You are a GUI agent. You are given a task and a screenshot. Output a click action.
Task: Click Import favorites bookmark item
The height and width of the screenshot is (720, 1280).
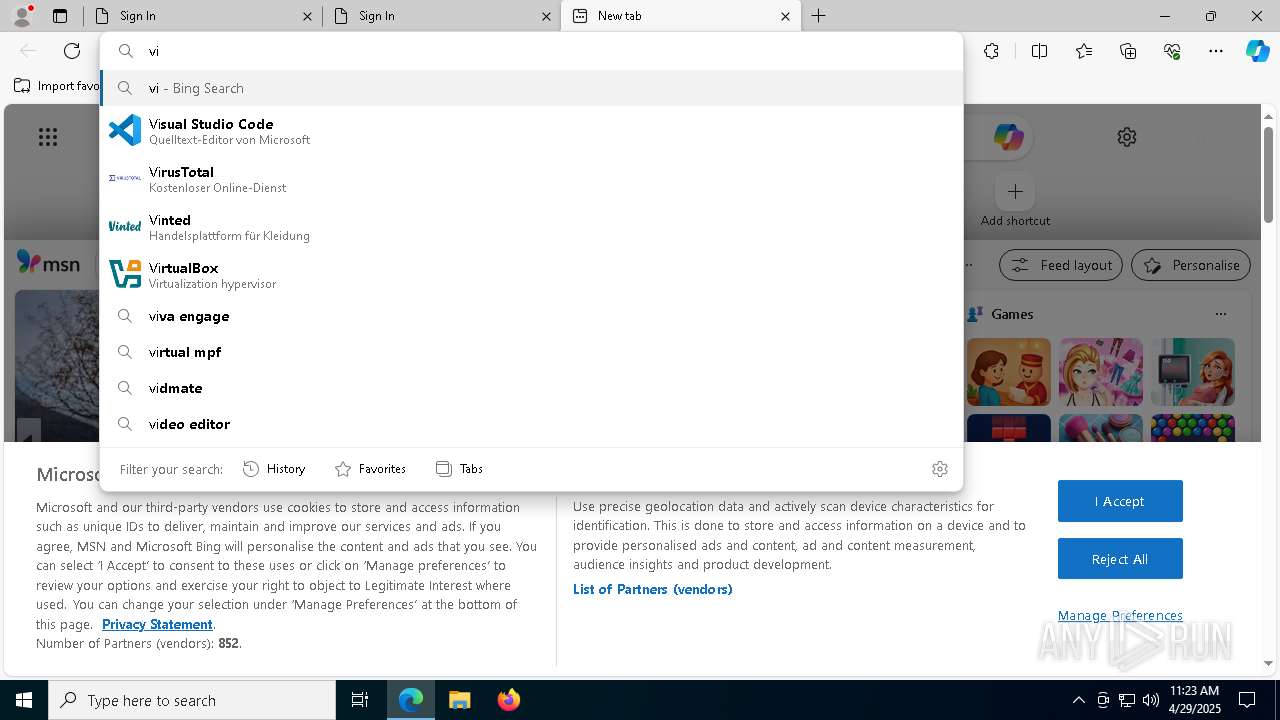(57, 86)
